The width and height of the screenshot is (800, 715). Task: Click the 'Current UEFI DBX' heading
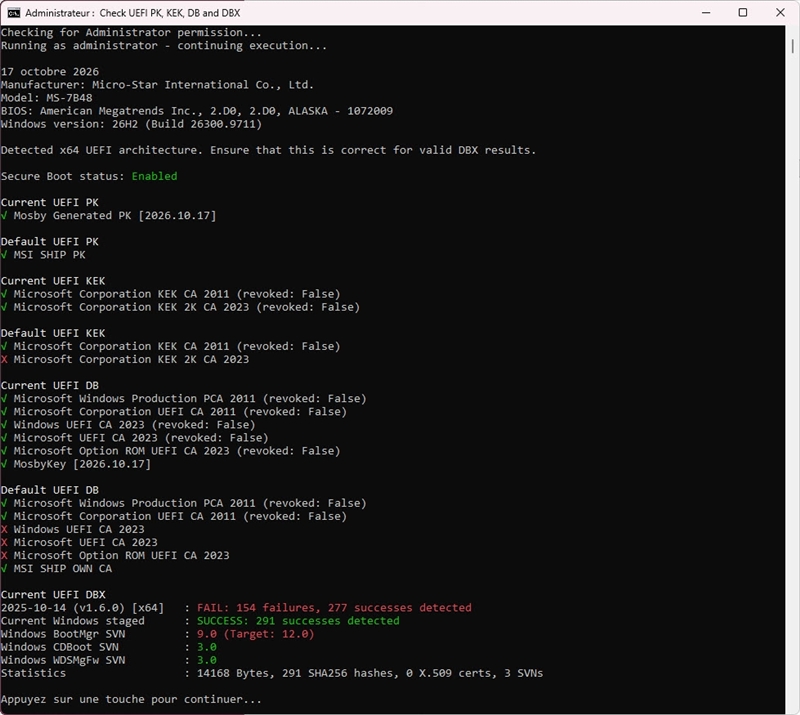click(53, 595)
